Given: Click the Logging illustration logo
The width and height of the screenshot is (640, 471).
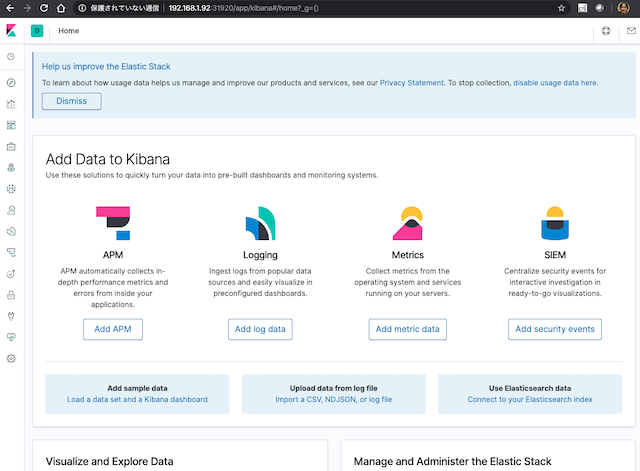Looking at the screenshot, I should click(260, 223).
